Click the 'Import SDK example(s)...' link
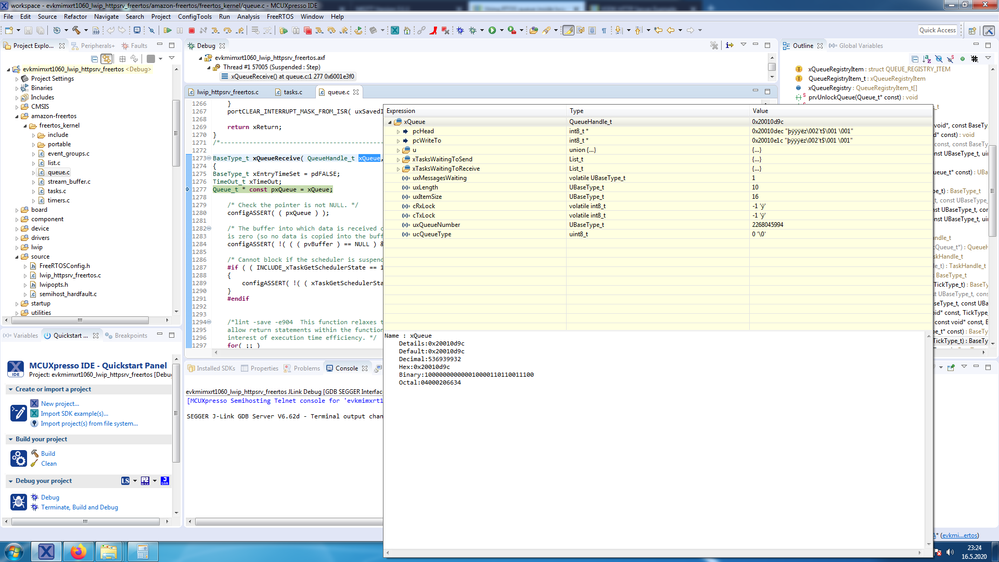Viewport: 999px width, 562px height. 74,413
